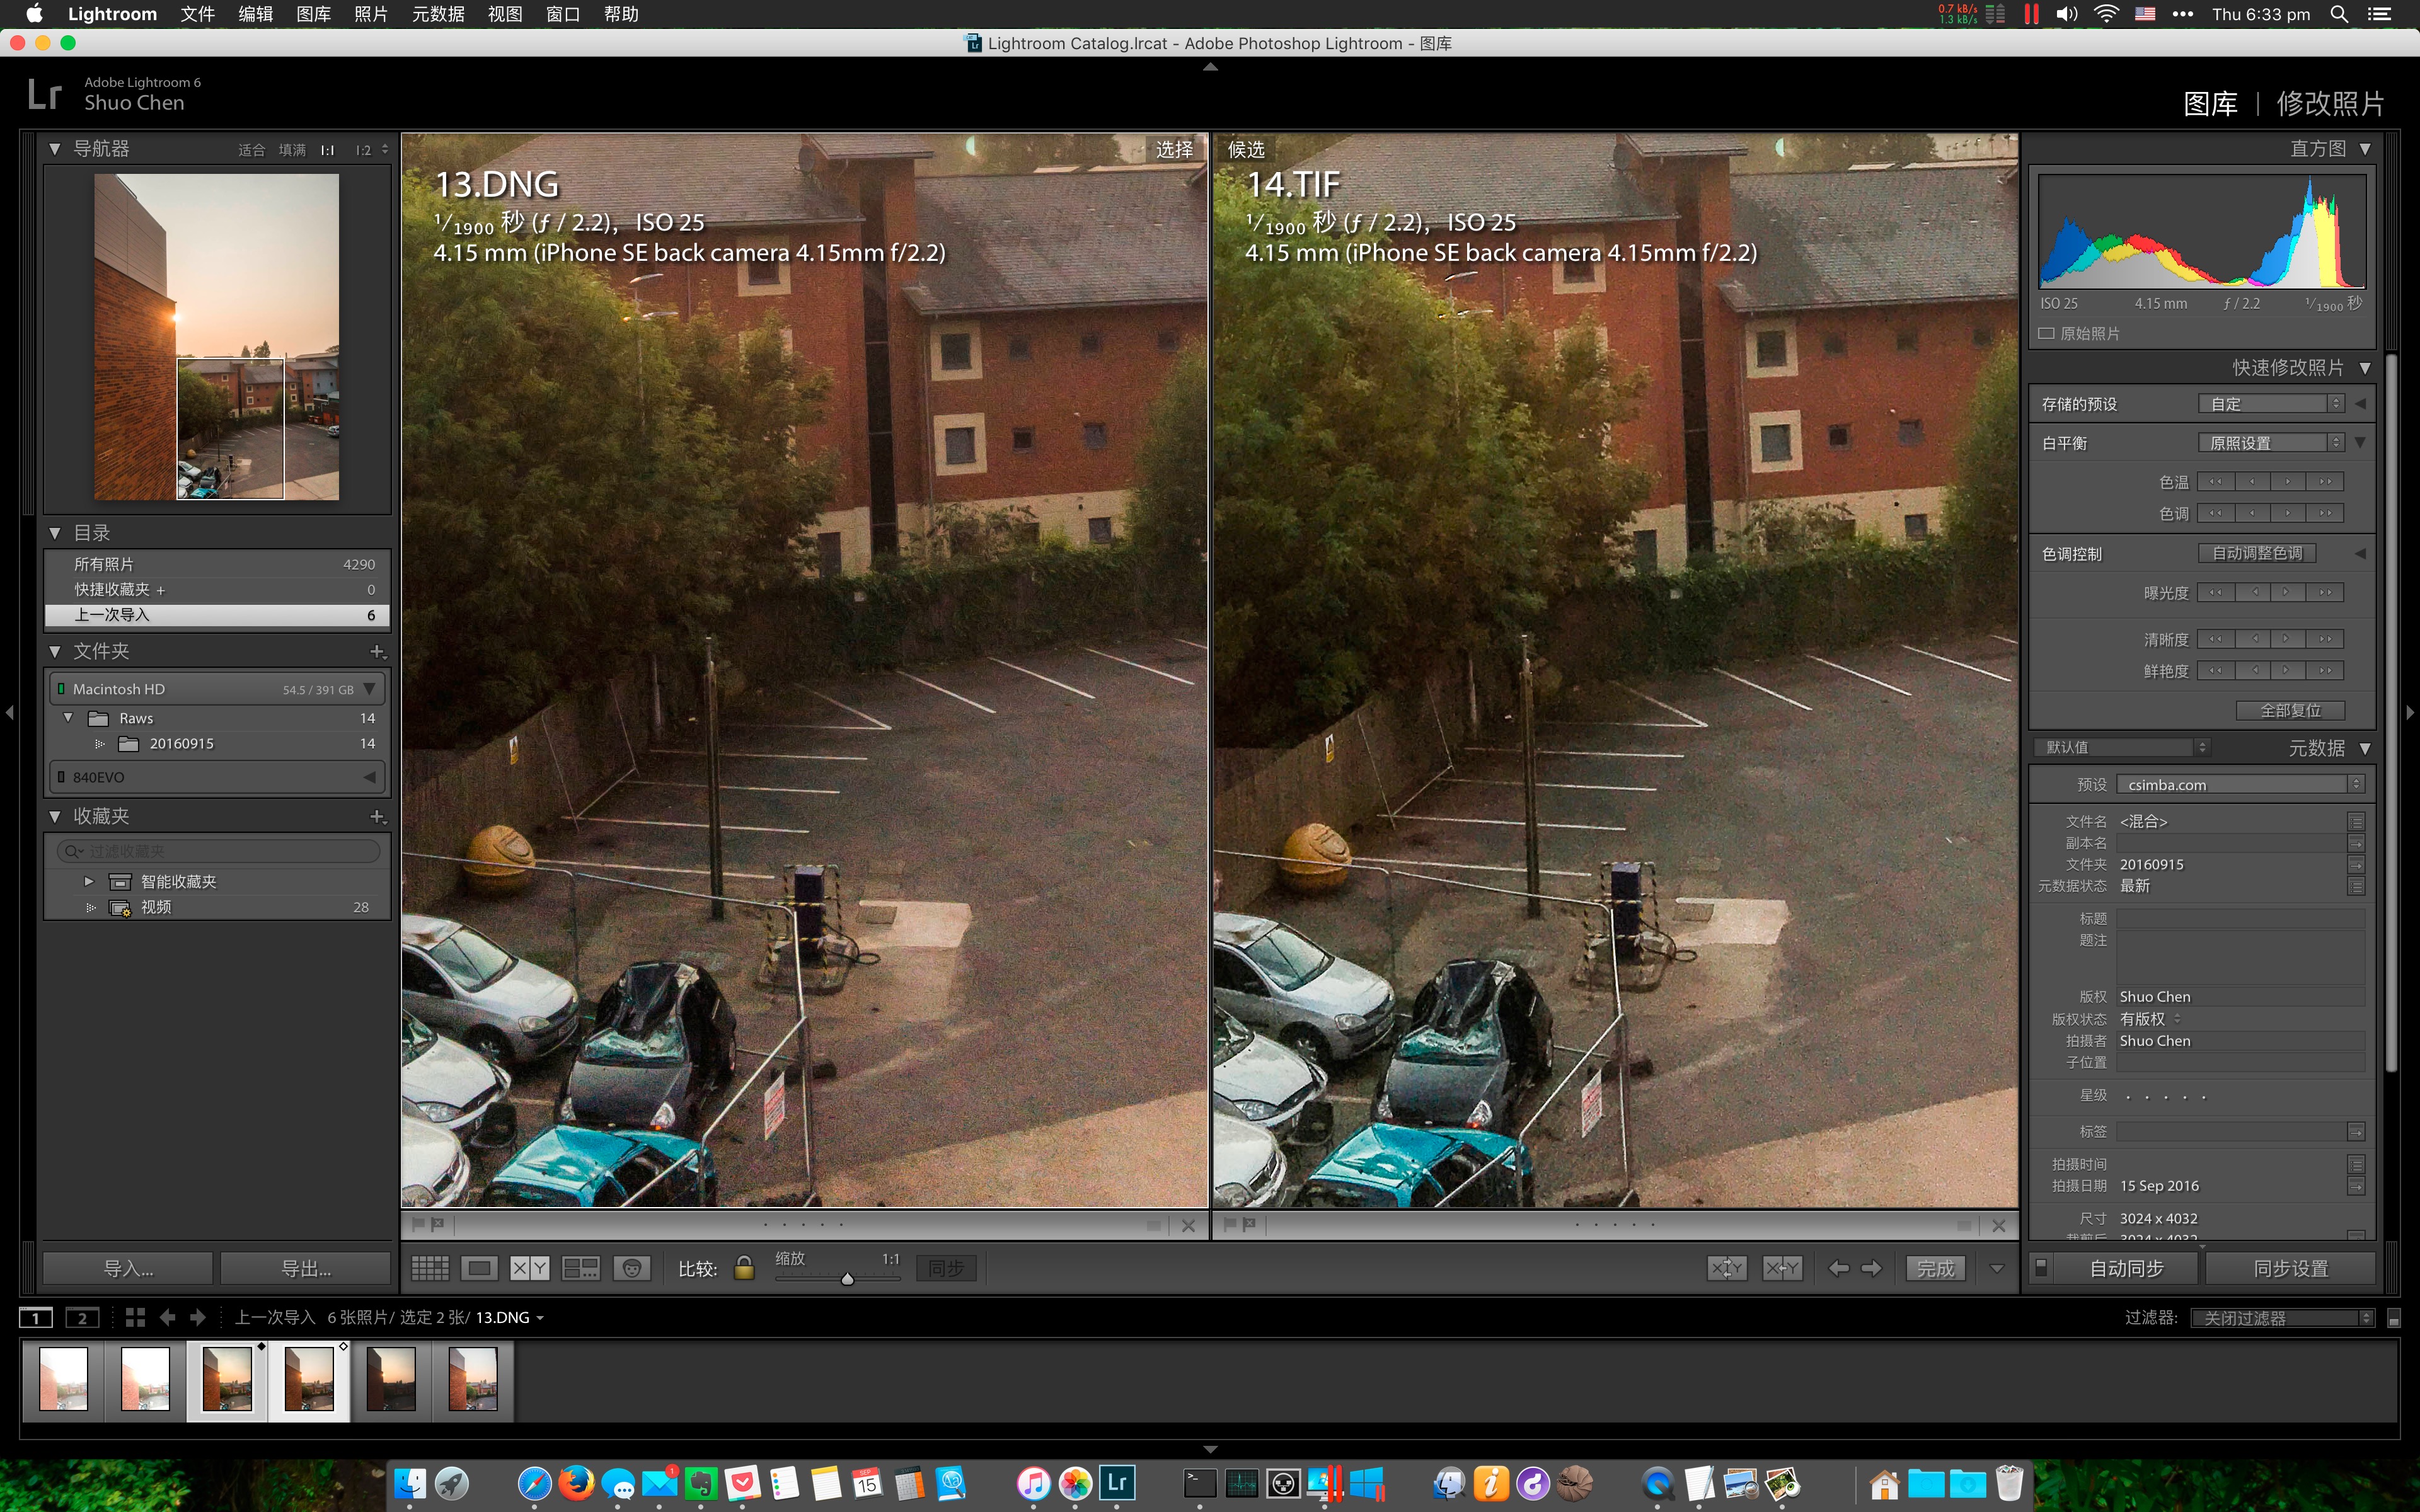Click the 导入... button
2420x1512 pixels.
pyautogui.click(x=128, y=1268)
